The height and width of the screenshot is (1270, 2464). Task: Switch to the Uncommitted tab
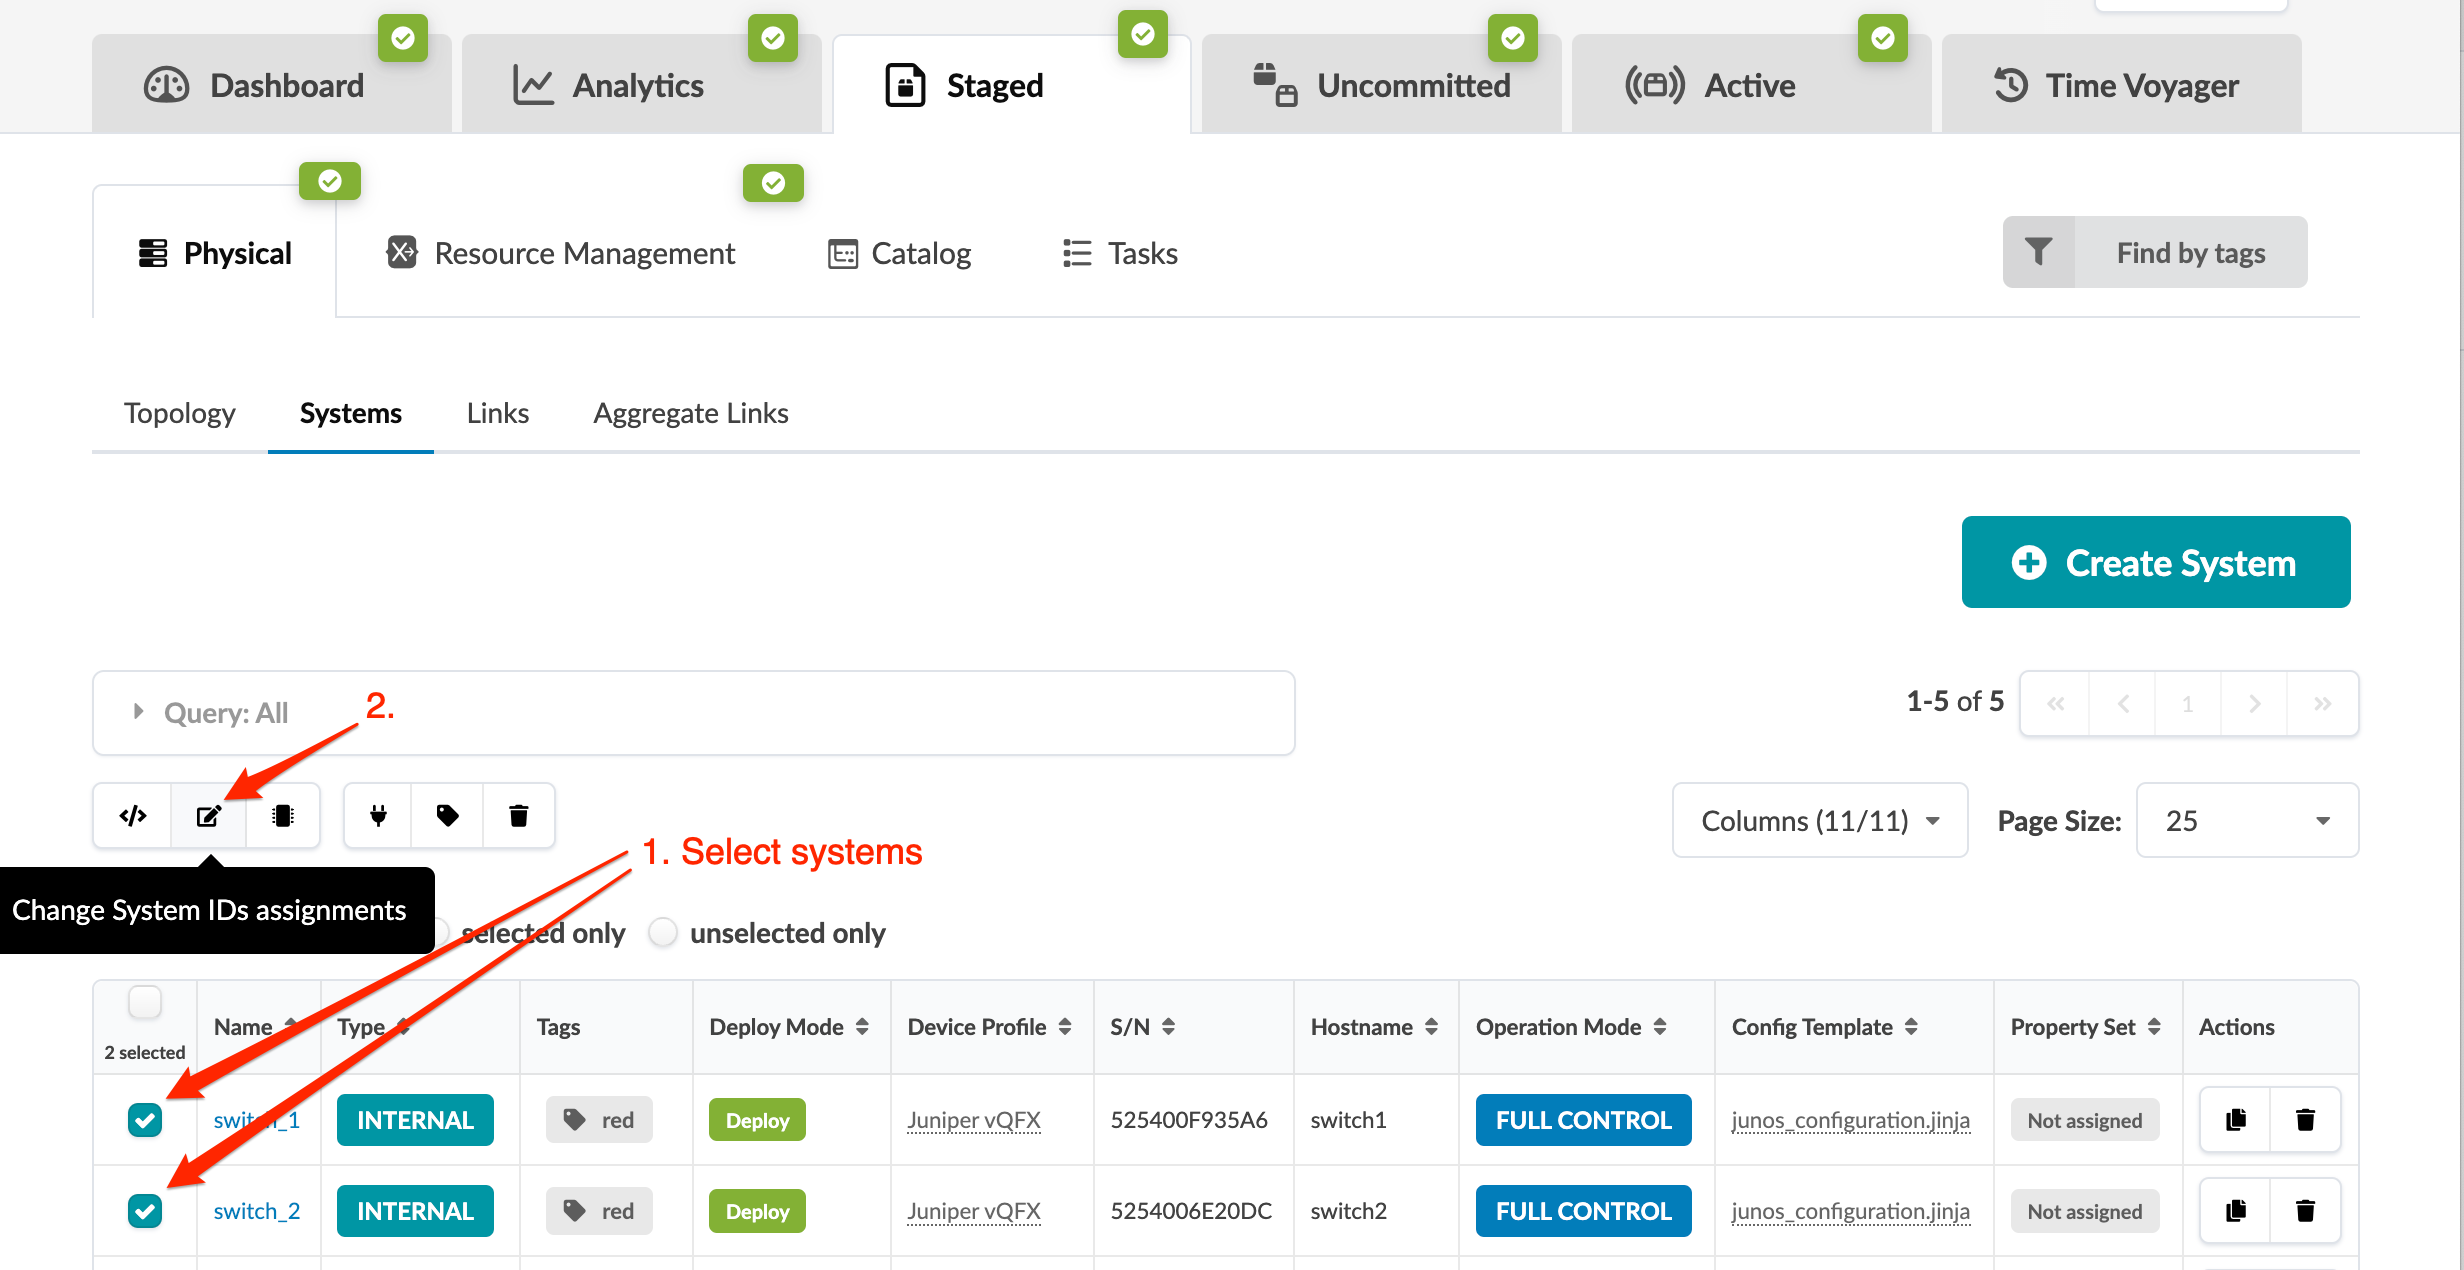[x=1382, y=86]
